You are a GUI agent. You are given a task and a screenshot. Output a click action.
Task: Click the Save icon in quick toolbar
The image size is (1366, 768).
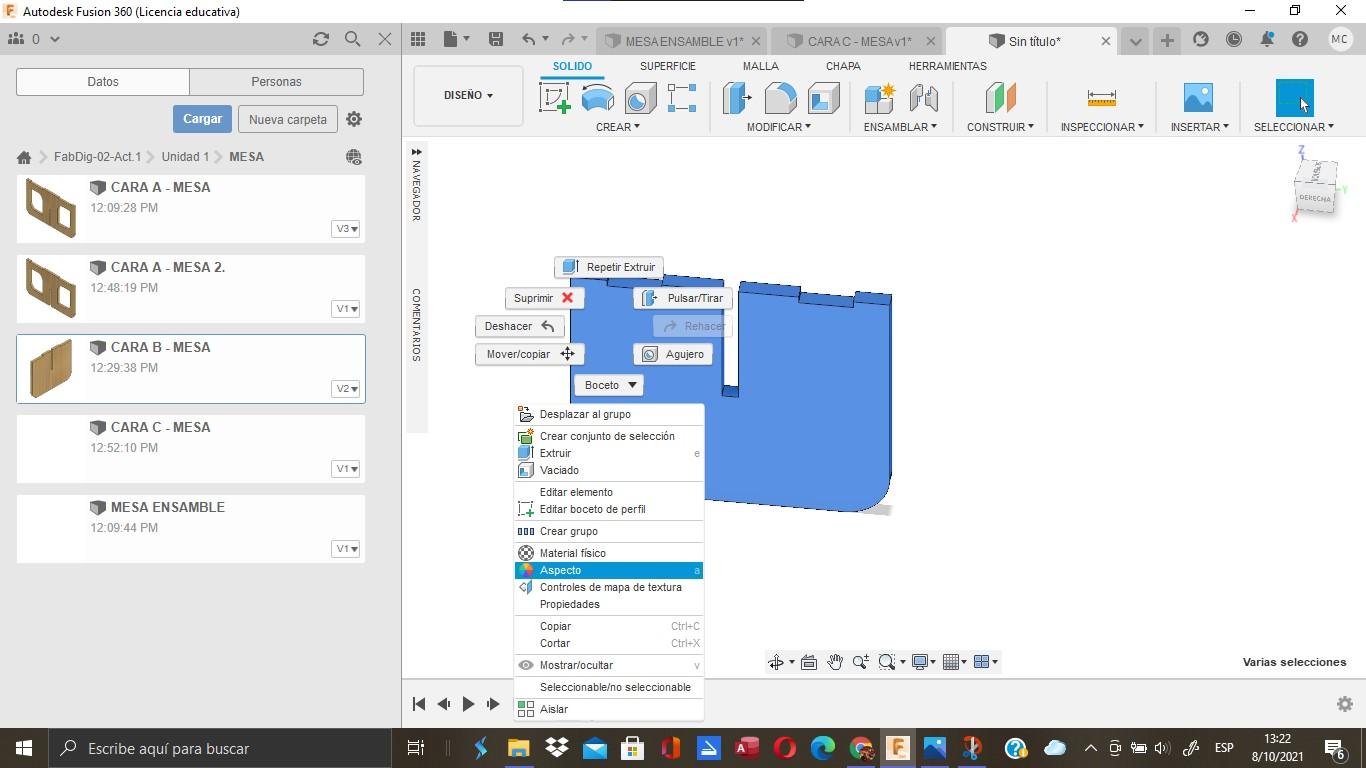tap(495, 39)
